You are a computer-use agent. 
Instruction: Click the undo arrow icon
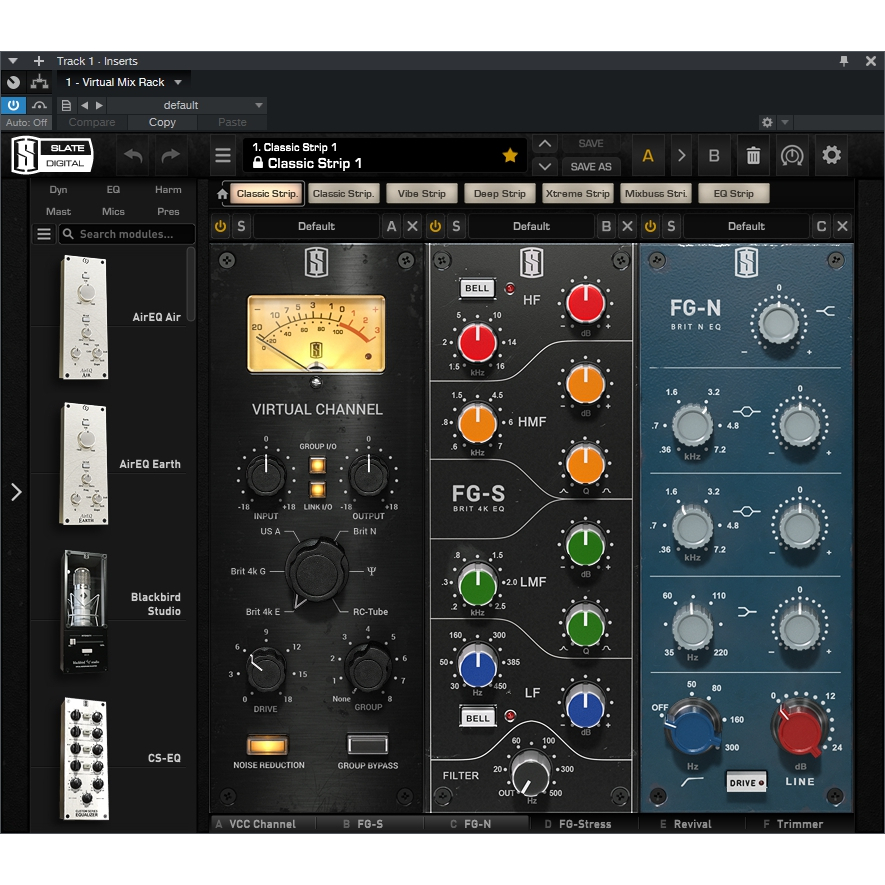tap(134, 156)
